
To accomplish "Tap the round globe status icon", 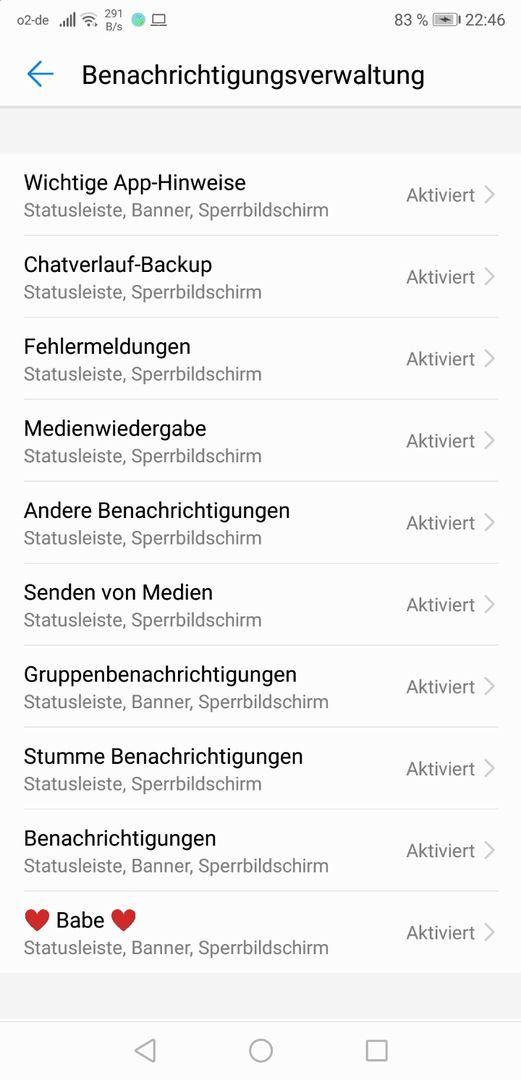I will pyautogui.click(x=139, y=20).
